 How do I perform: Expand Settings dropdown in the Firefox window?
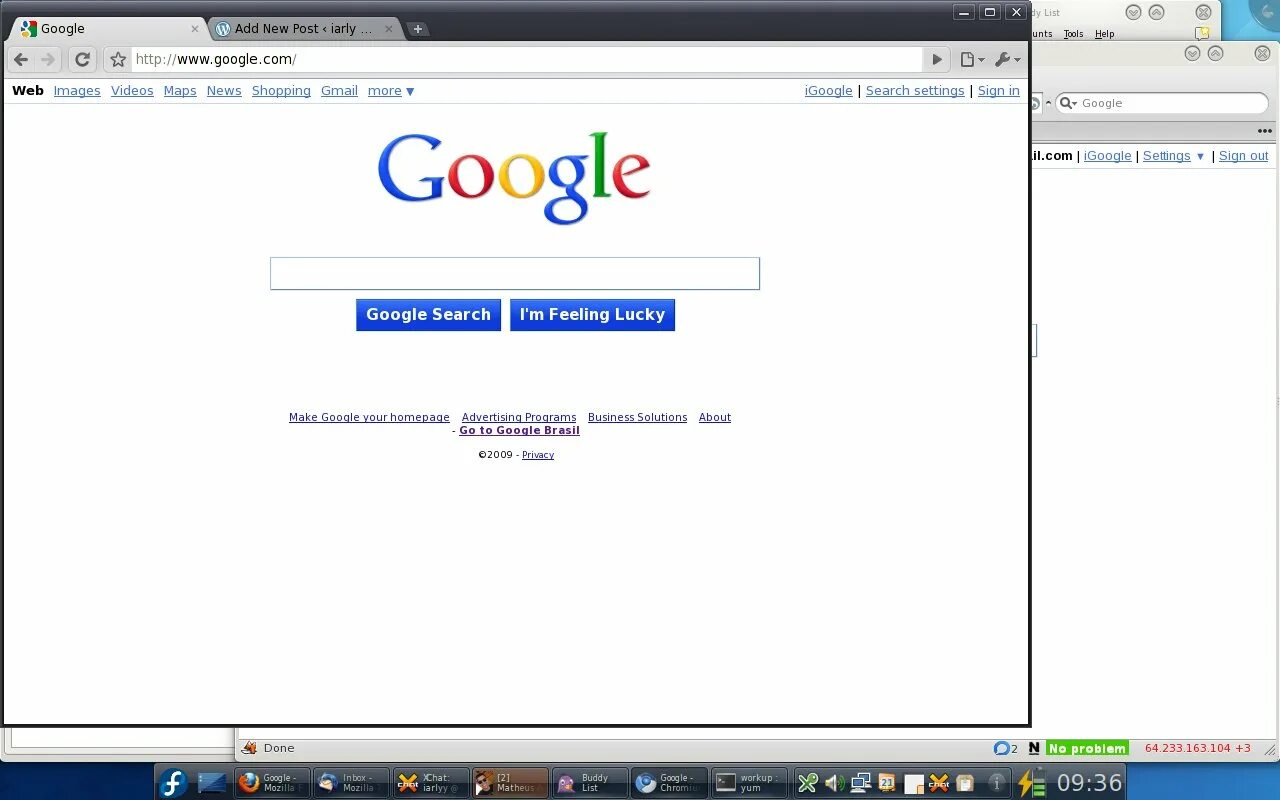[x=1174, y=156]
